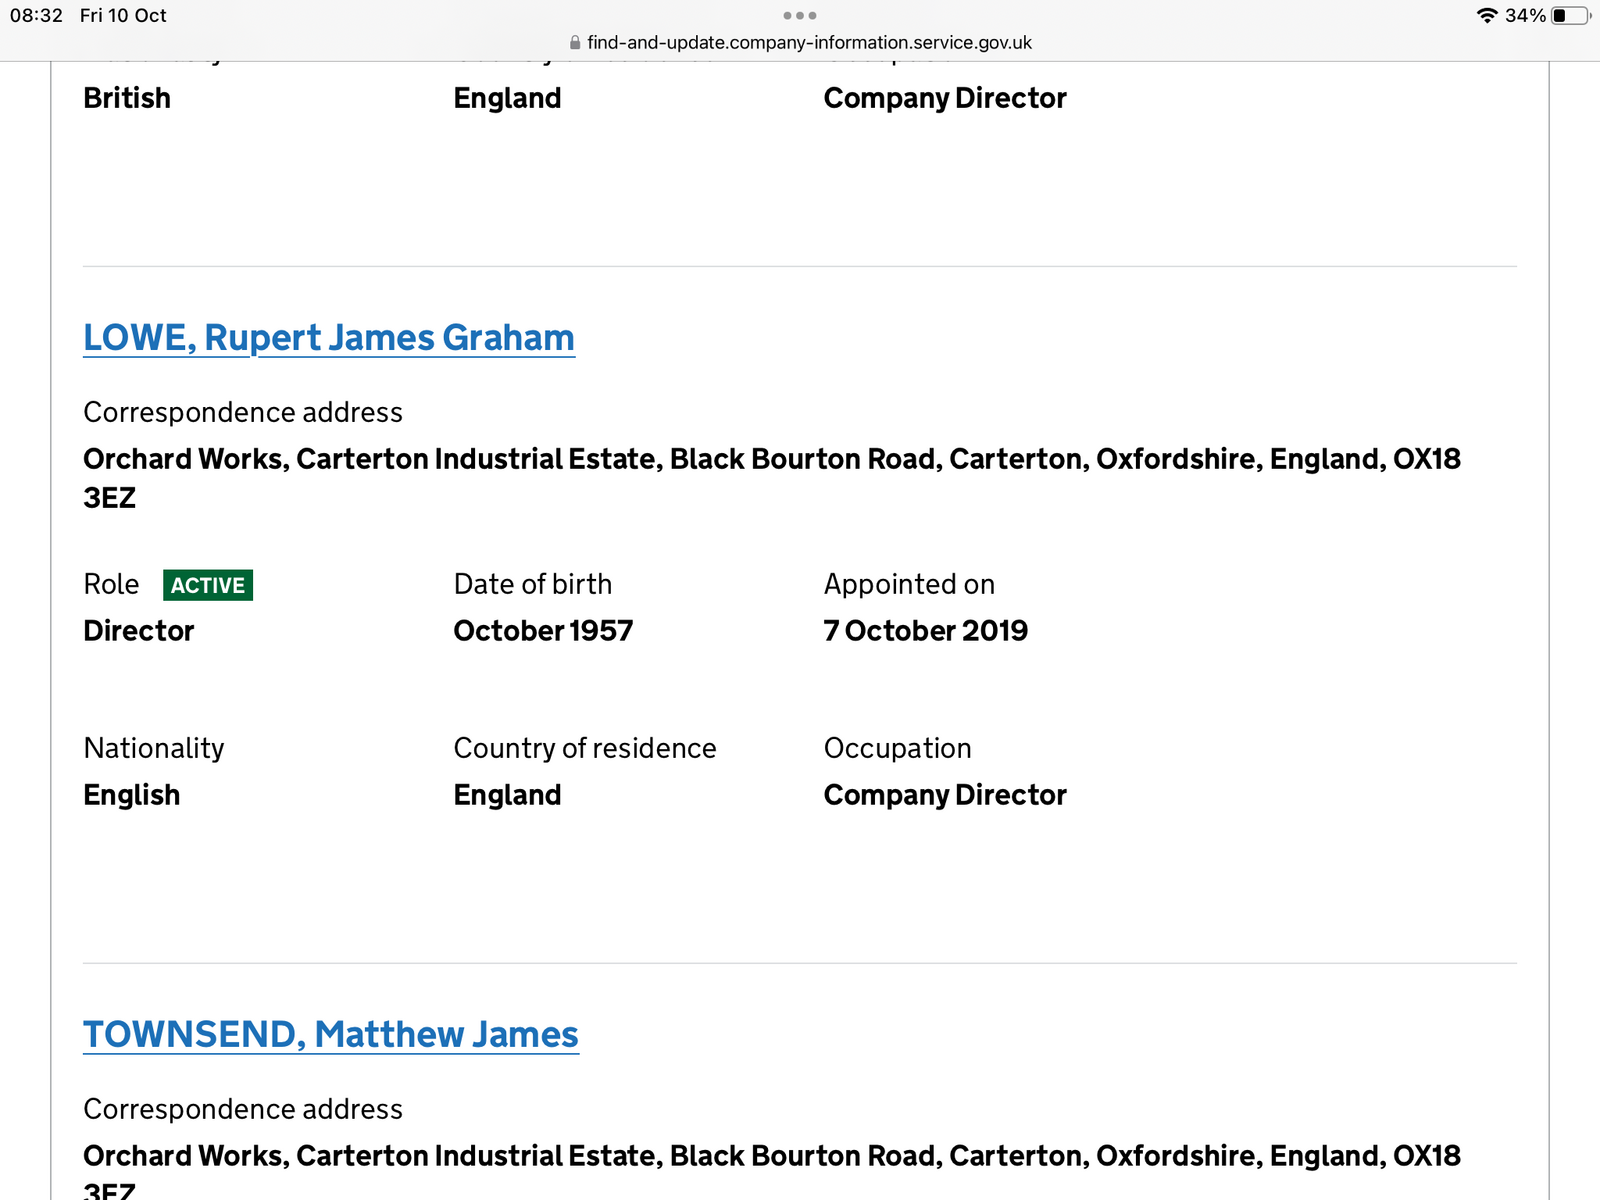Tap the Wi-Fi status icon
Image resolution: width=1600 pixels, height=1200 pixels.
(1486, 16)
